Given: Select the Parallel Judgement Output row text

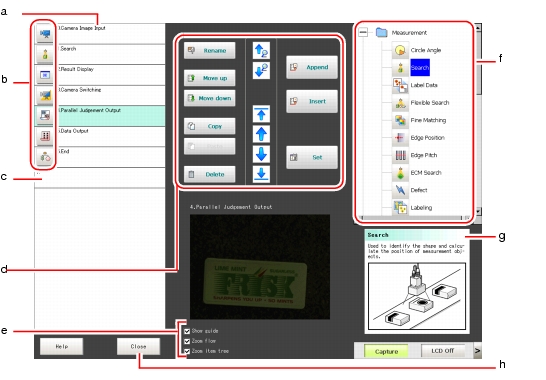Looking at the screenshot, I should coord(89,110).
